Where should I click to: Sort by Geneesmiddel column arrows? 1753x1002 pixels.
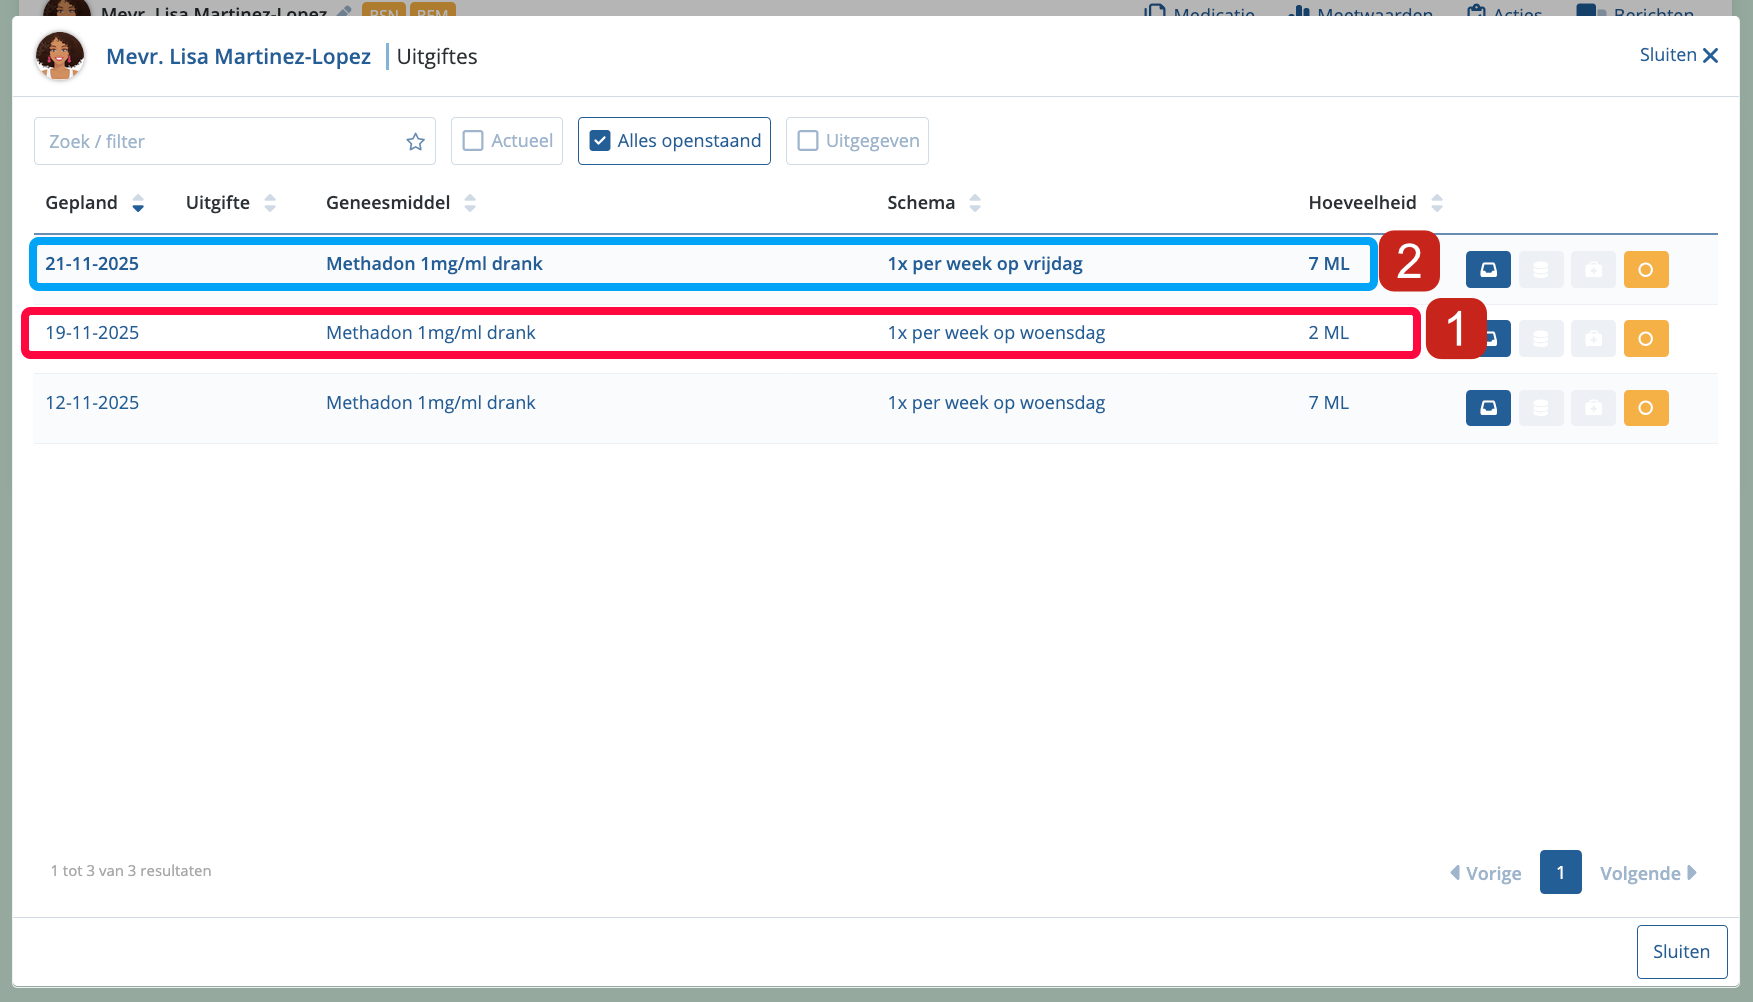(470, 204)
